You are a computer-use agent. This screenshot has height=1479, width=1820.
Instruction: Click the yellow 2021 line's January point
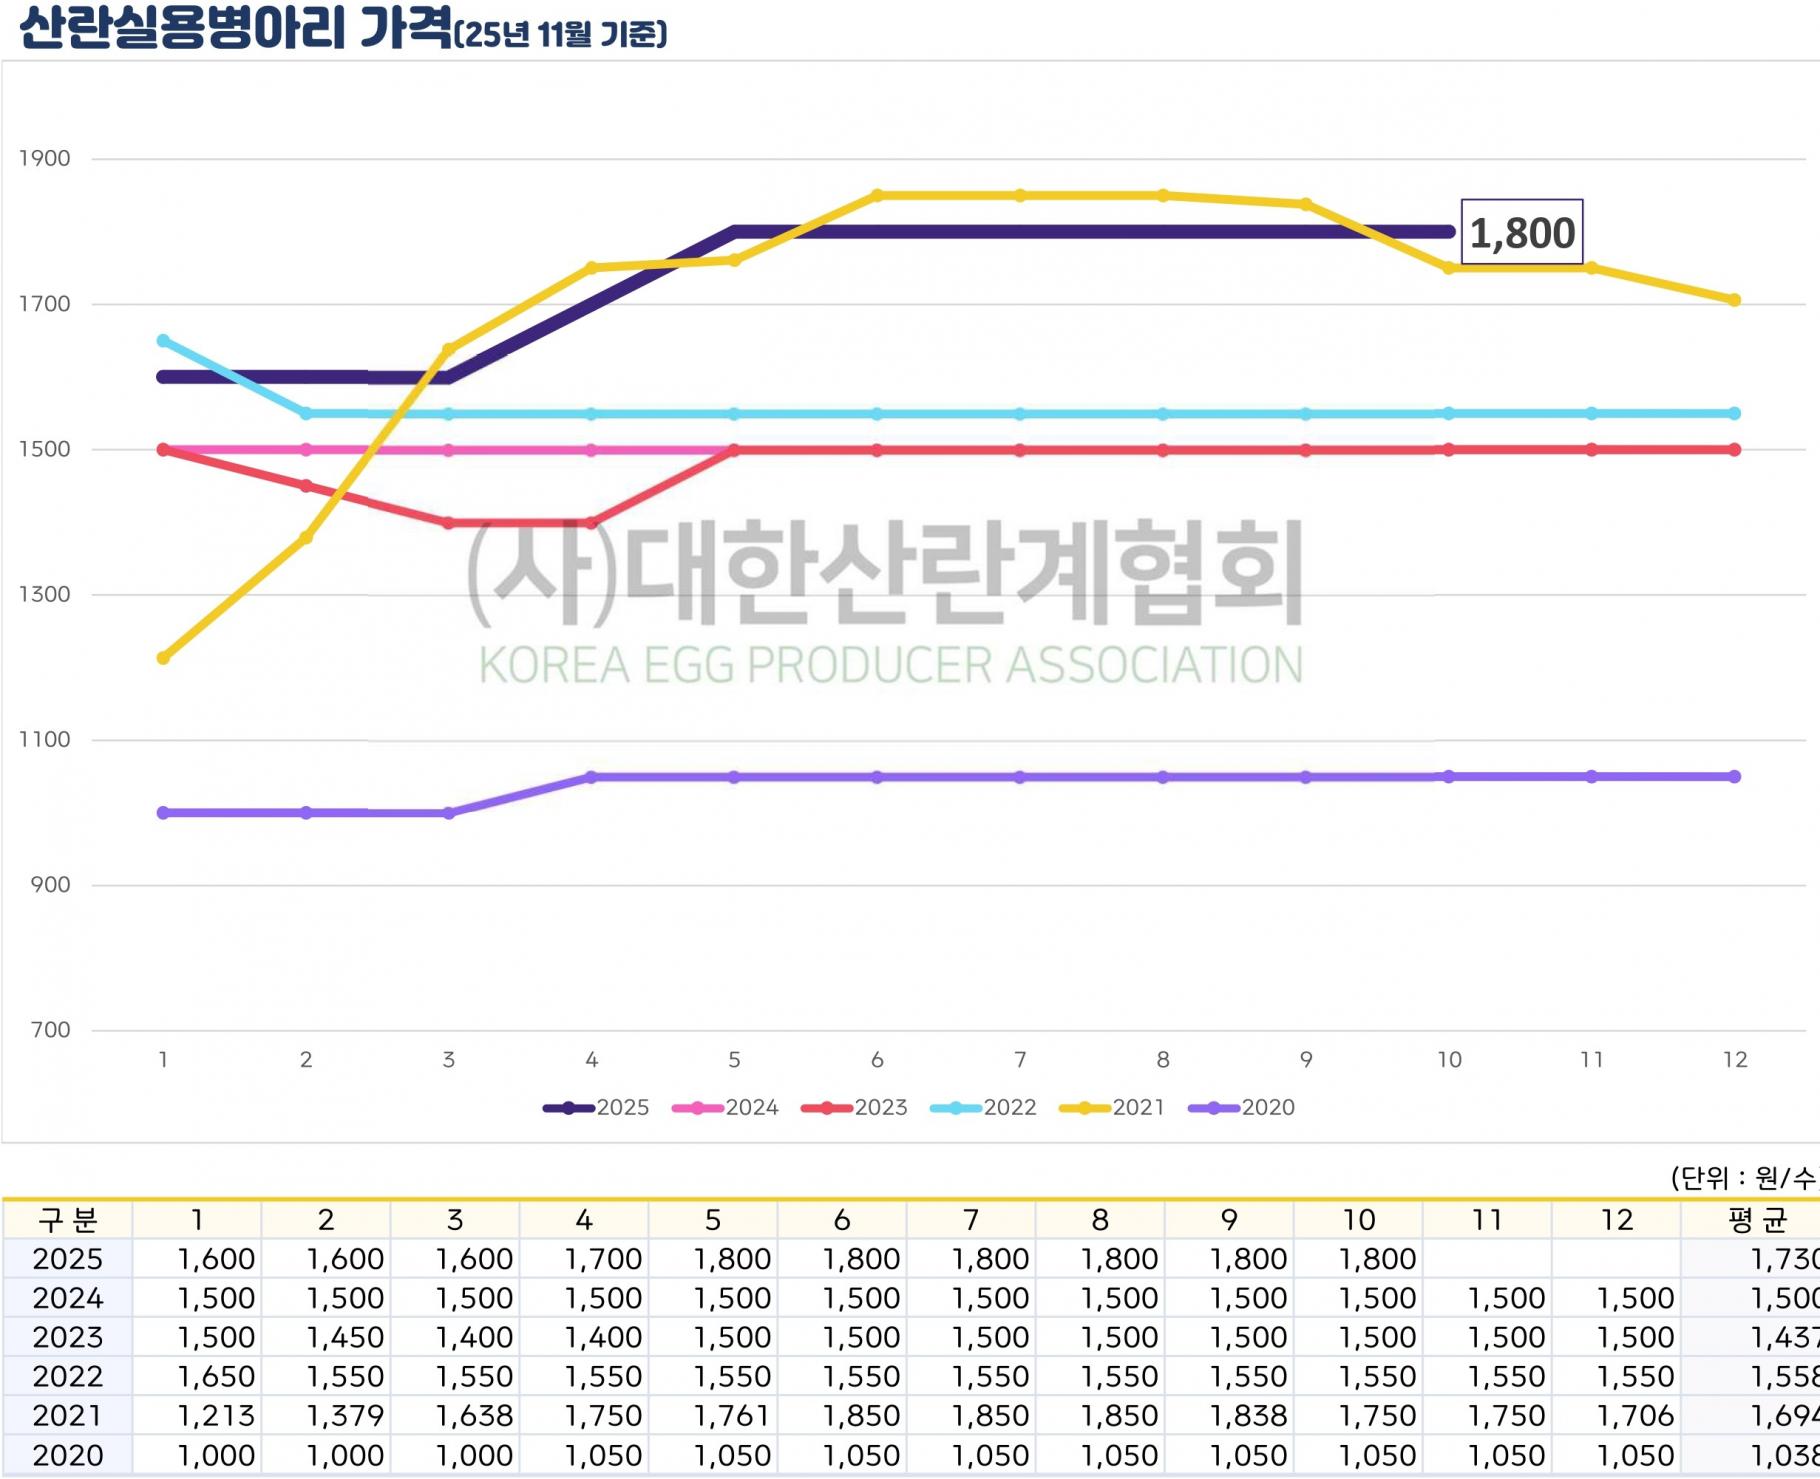point(163,658)
